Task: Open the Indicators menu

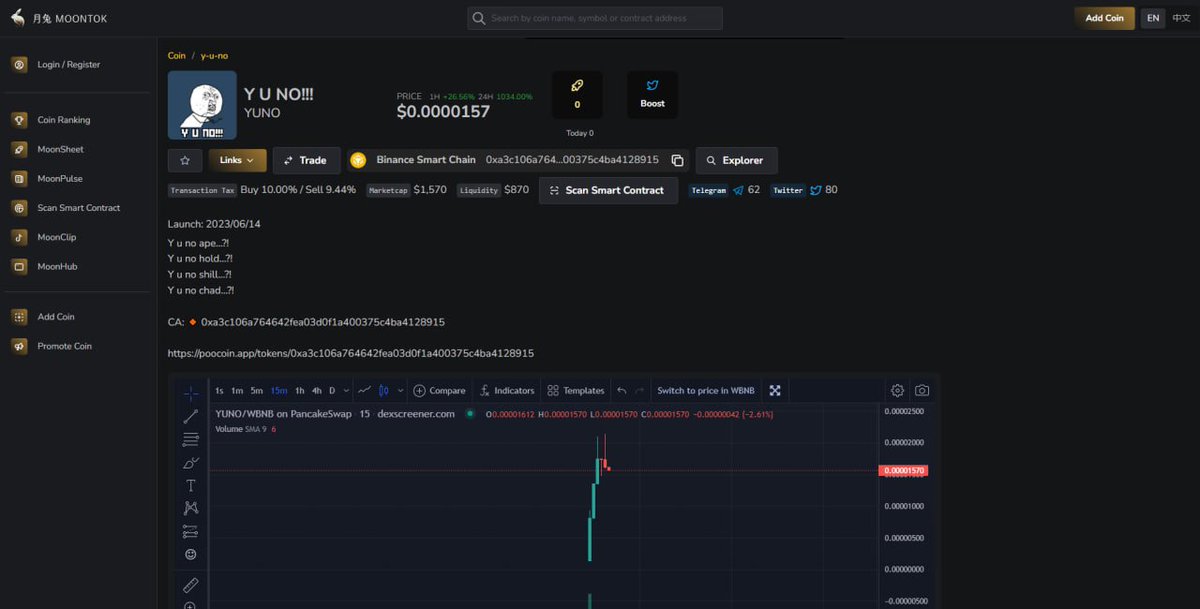Action: (x=507, y=391)
